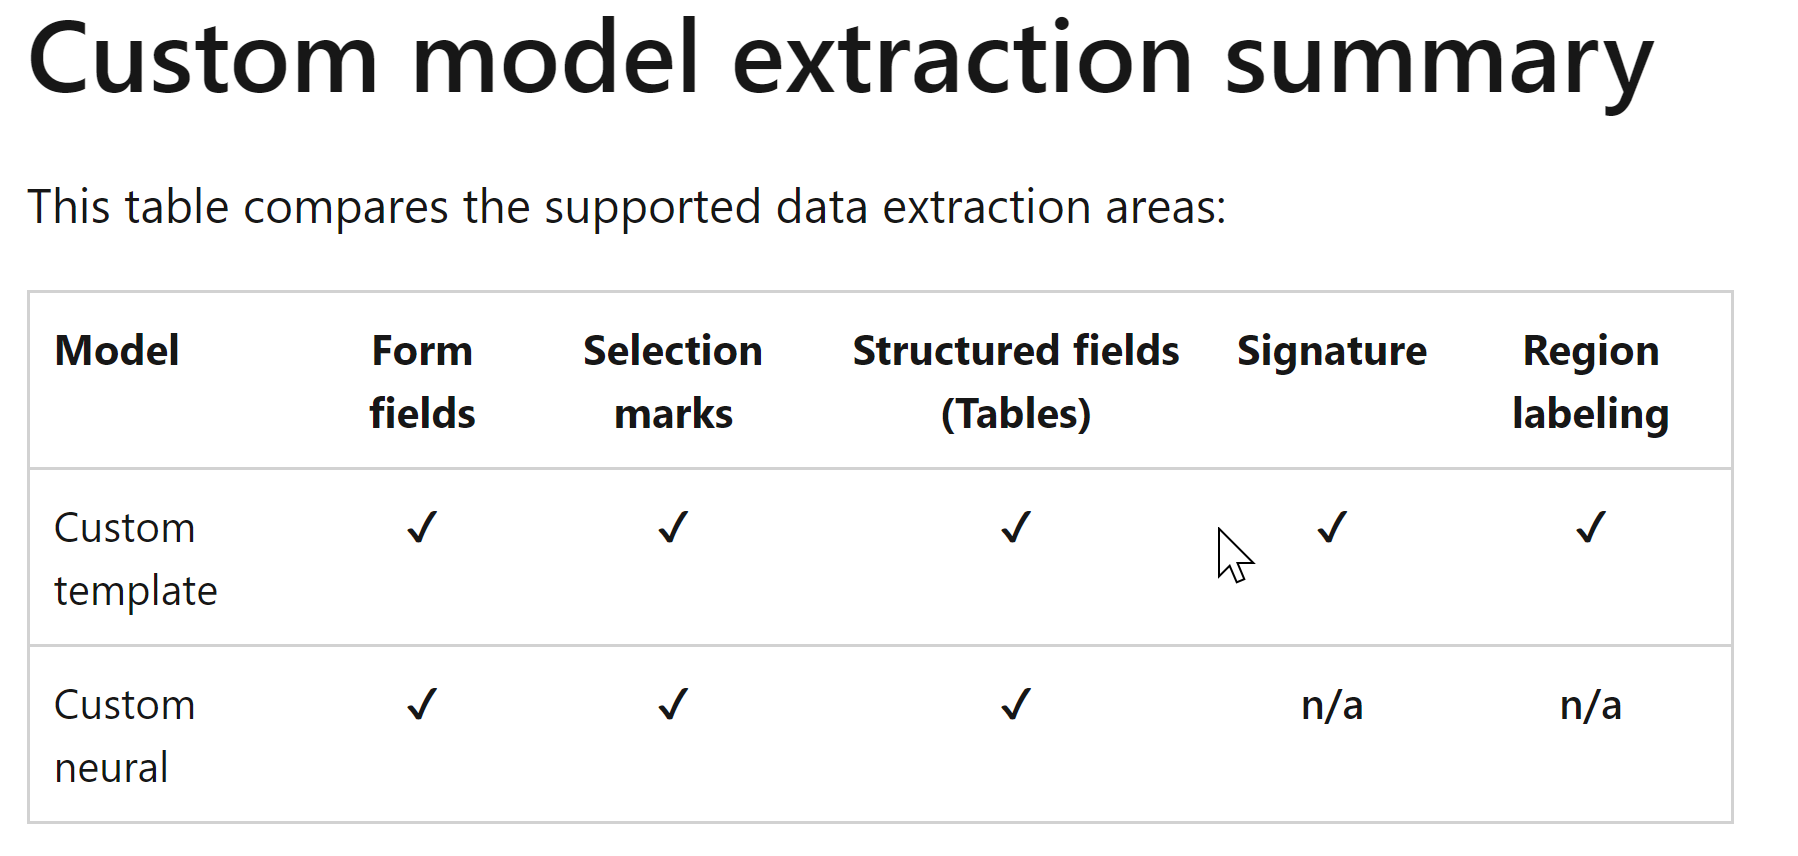Viewport: 1798px width, 856px height.
Task: Click the Structured fields (Tables) column header
Action: (1016, 382)
